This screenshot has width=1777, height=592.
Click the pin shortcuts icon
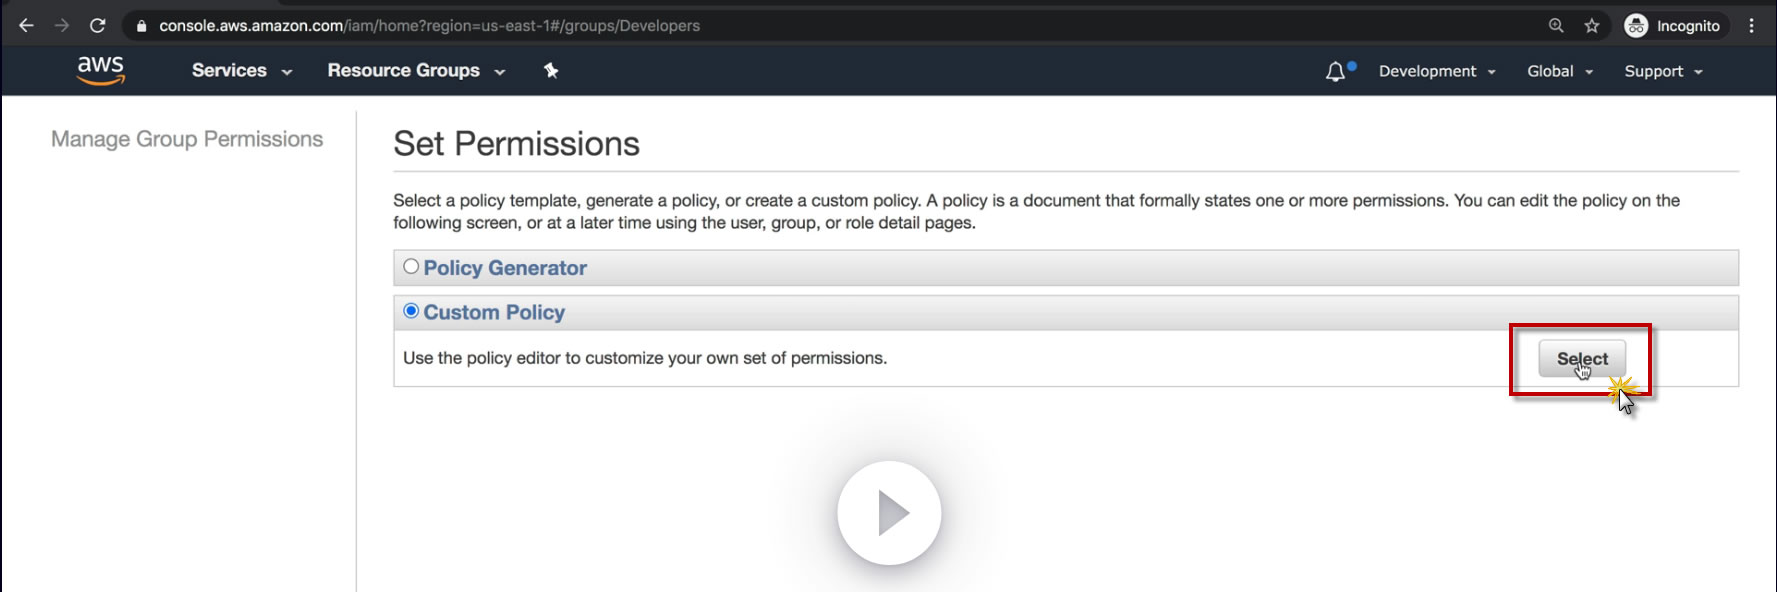coord(551,70)
